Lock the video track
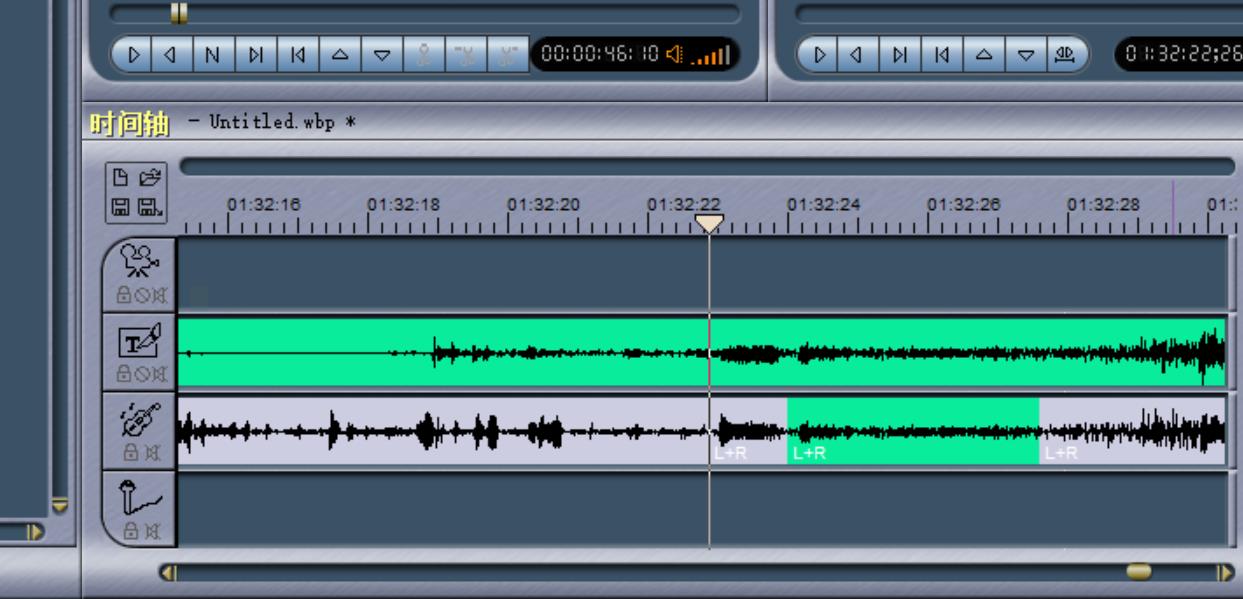Screen dimensions: 1243x599 click(x=123, y=295)
